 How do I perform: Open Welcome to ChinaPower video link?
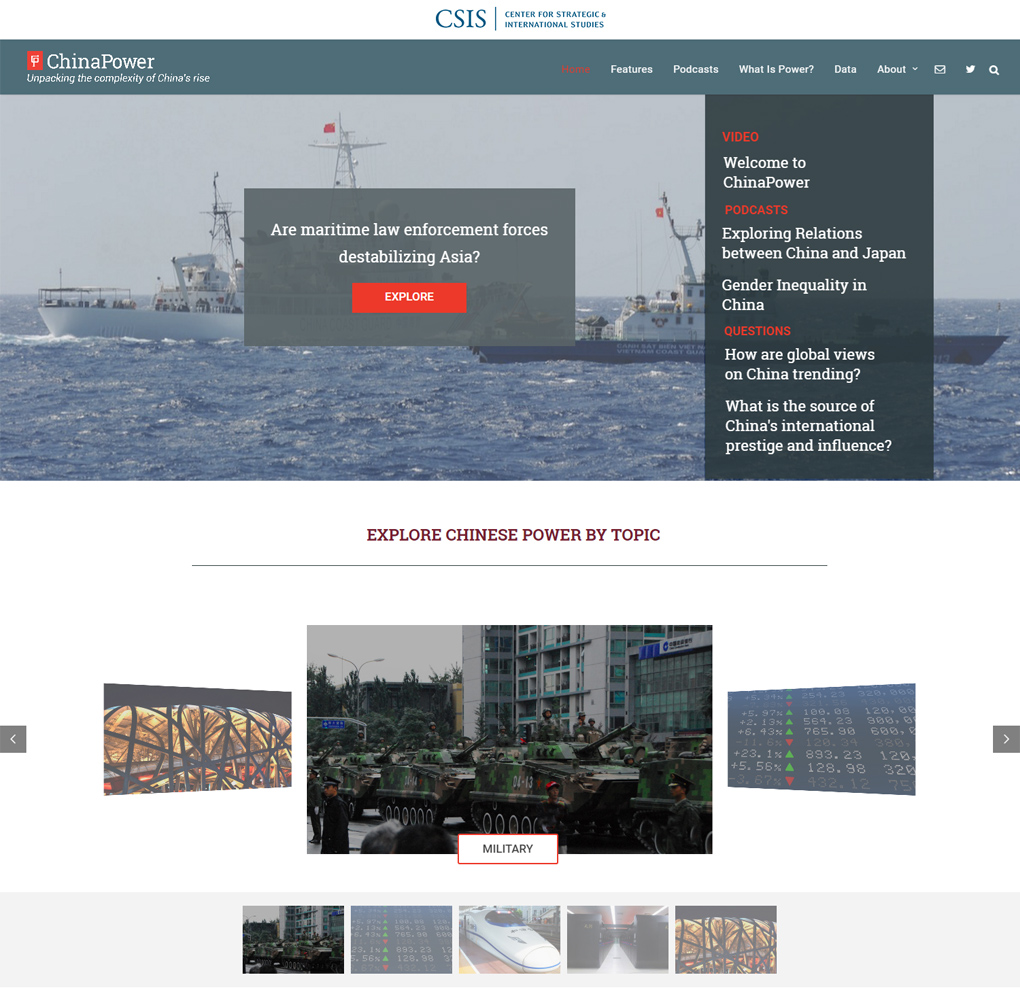[x=766, y=172]
